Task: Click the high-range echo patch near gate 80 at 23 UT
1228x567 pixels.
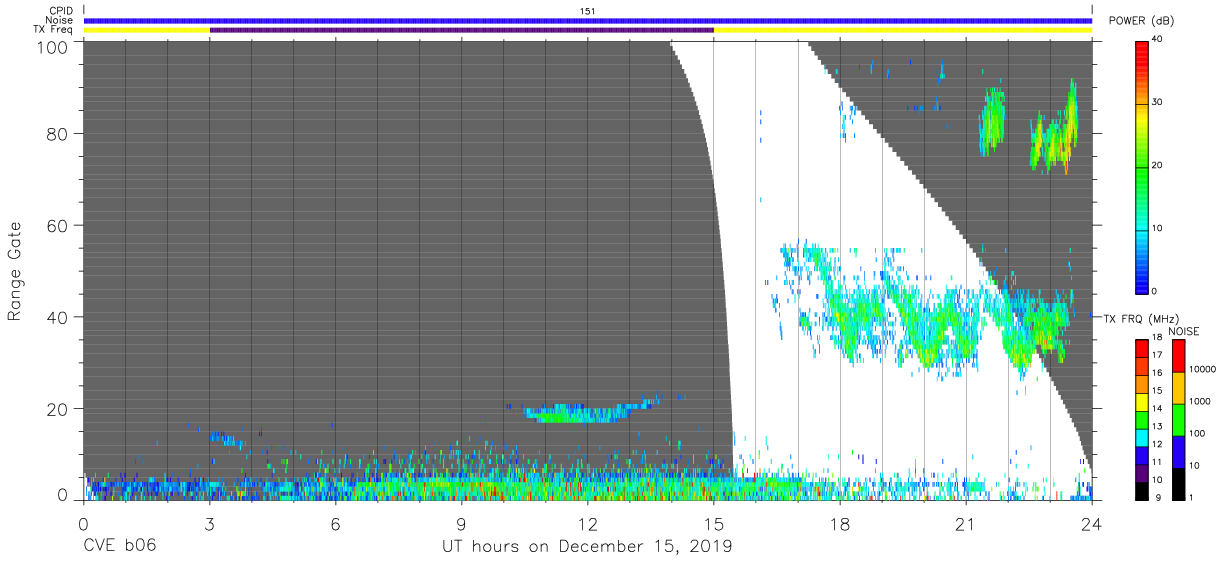Action: coord(1056,130)
